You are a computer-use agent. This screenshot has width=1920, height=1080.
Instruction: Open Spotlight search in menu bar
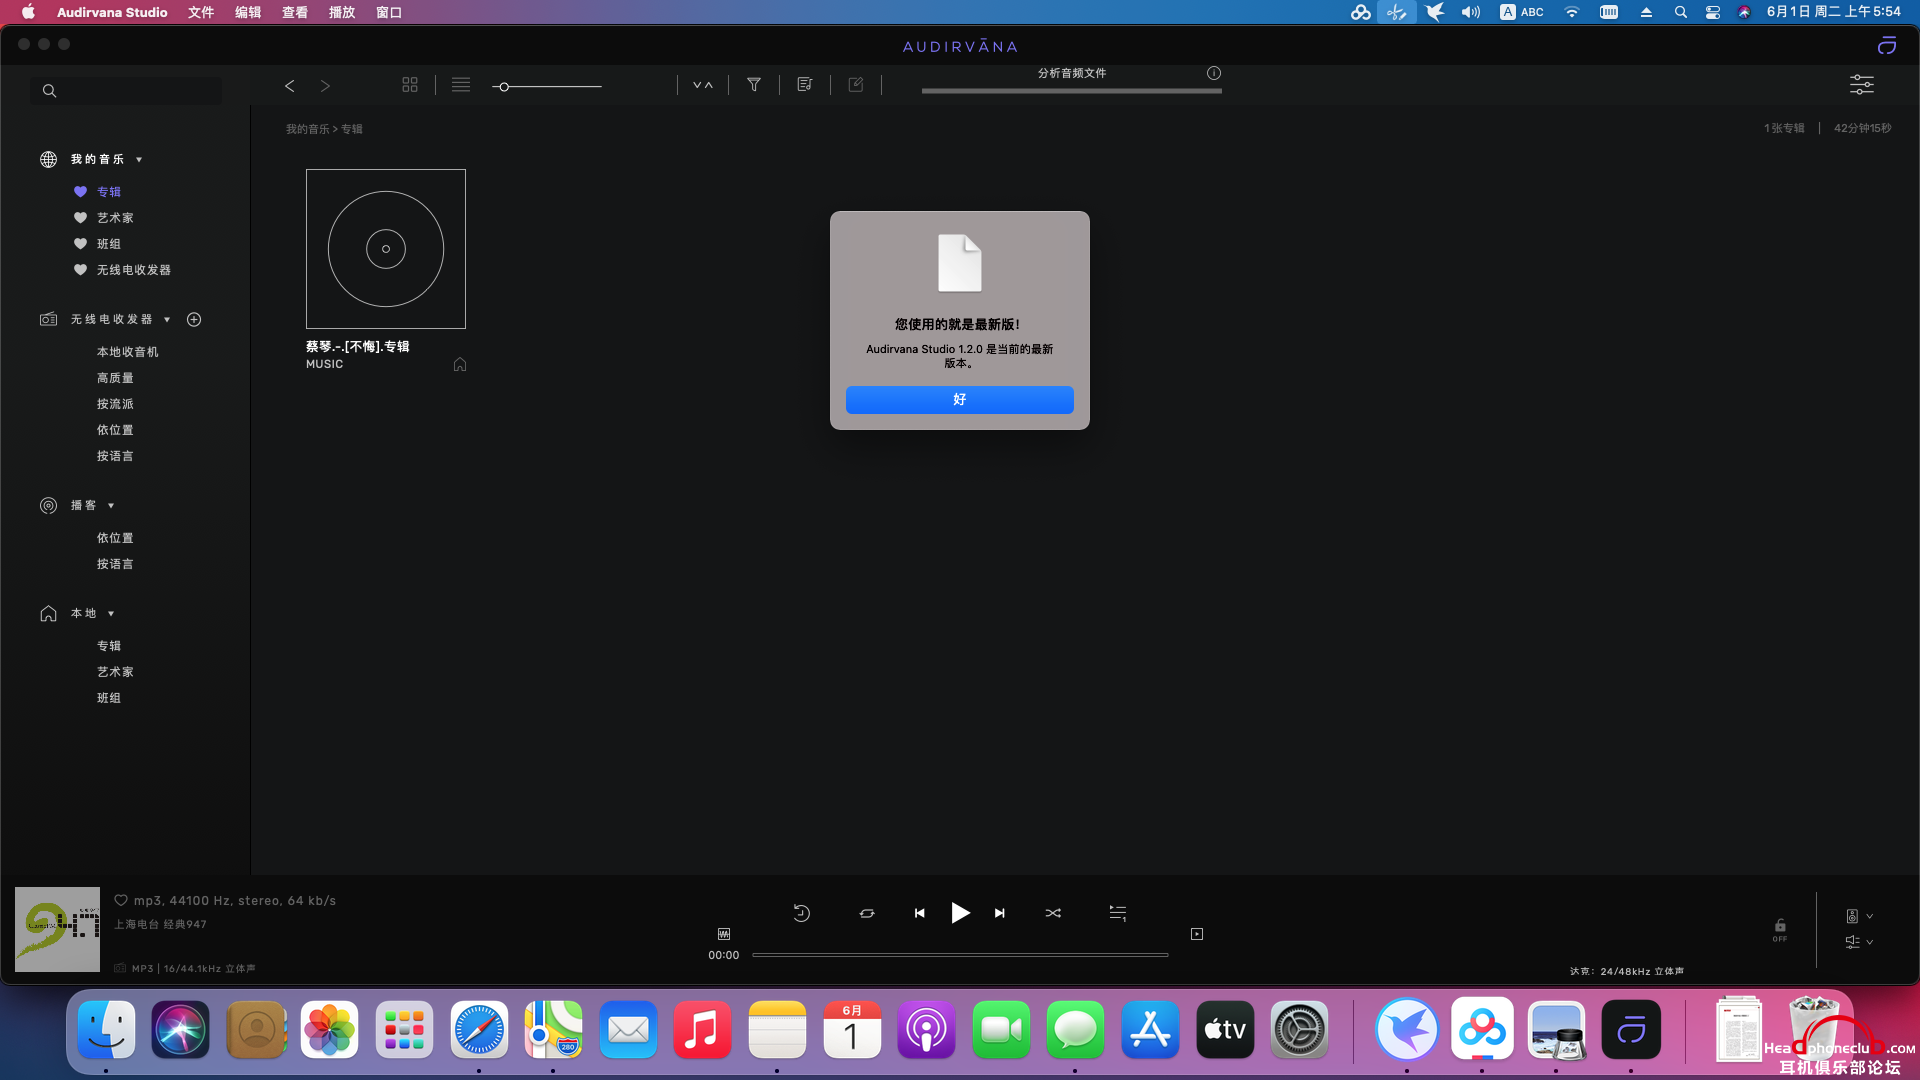tap(1681, 12)
